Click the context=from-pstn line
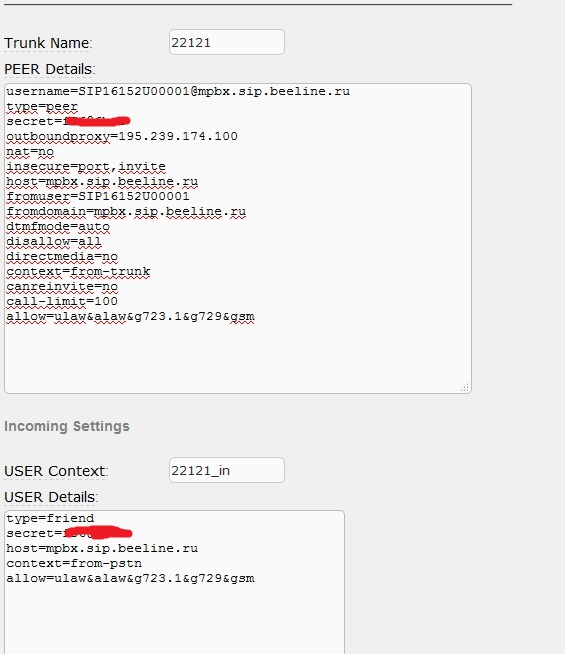Screen dimensions: 565x654 tap(74, 563)
